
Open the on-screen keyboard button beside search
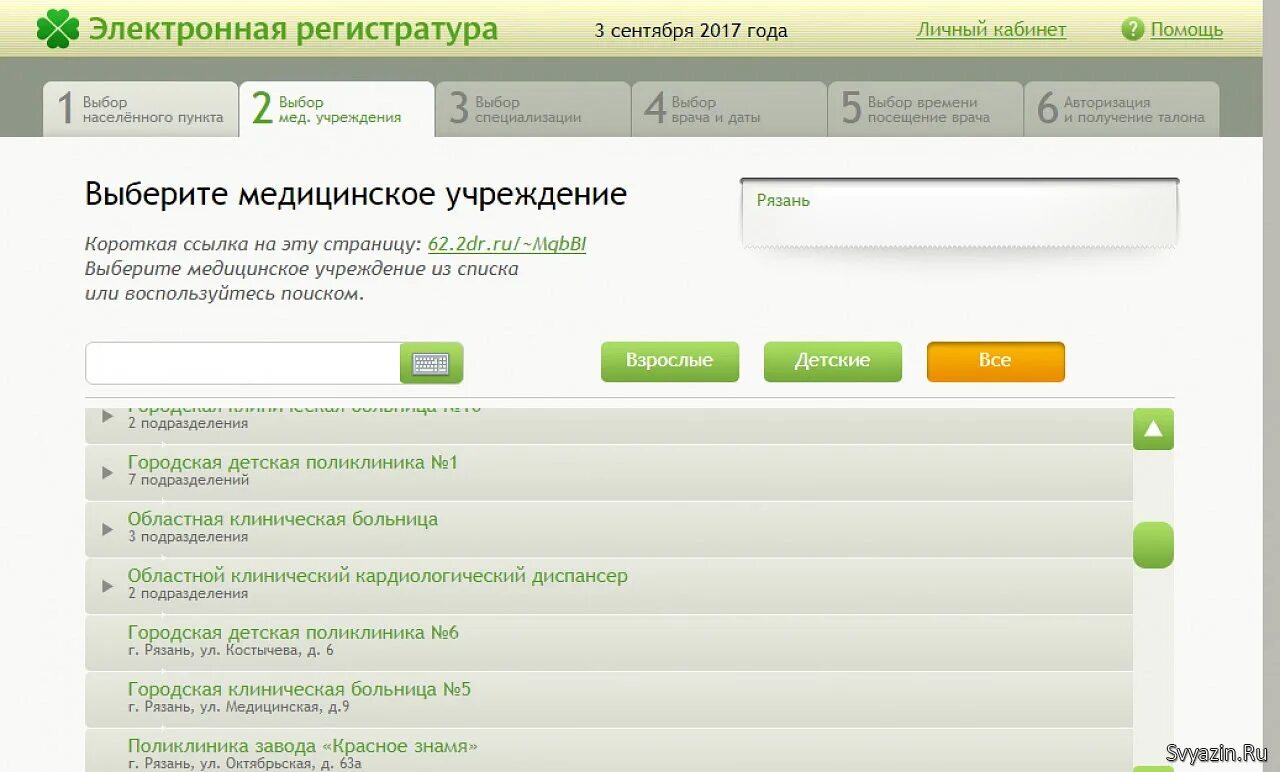(x=431, y=363)
